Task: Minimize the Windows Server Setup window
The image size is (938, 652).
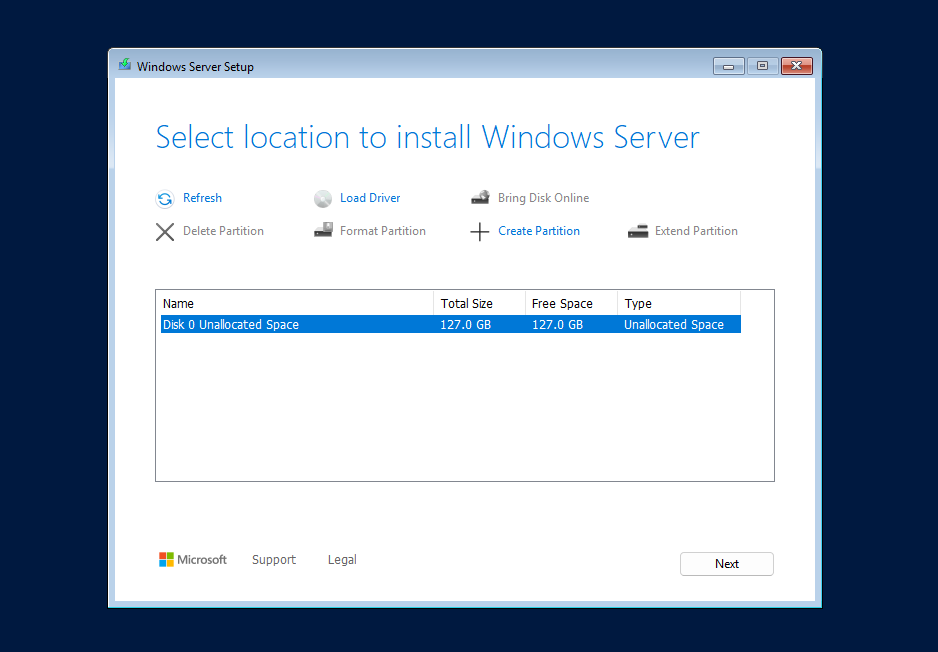Action: point(729,66)
